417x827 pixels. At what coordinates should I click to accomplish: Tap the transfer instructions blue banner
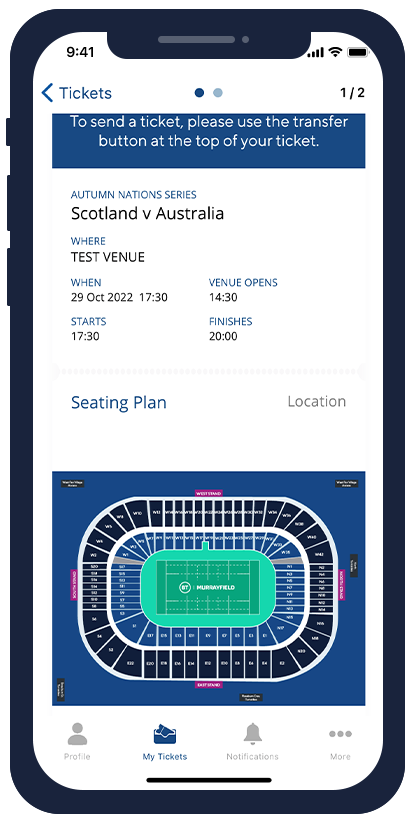(208, 140)
